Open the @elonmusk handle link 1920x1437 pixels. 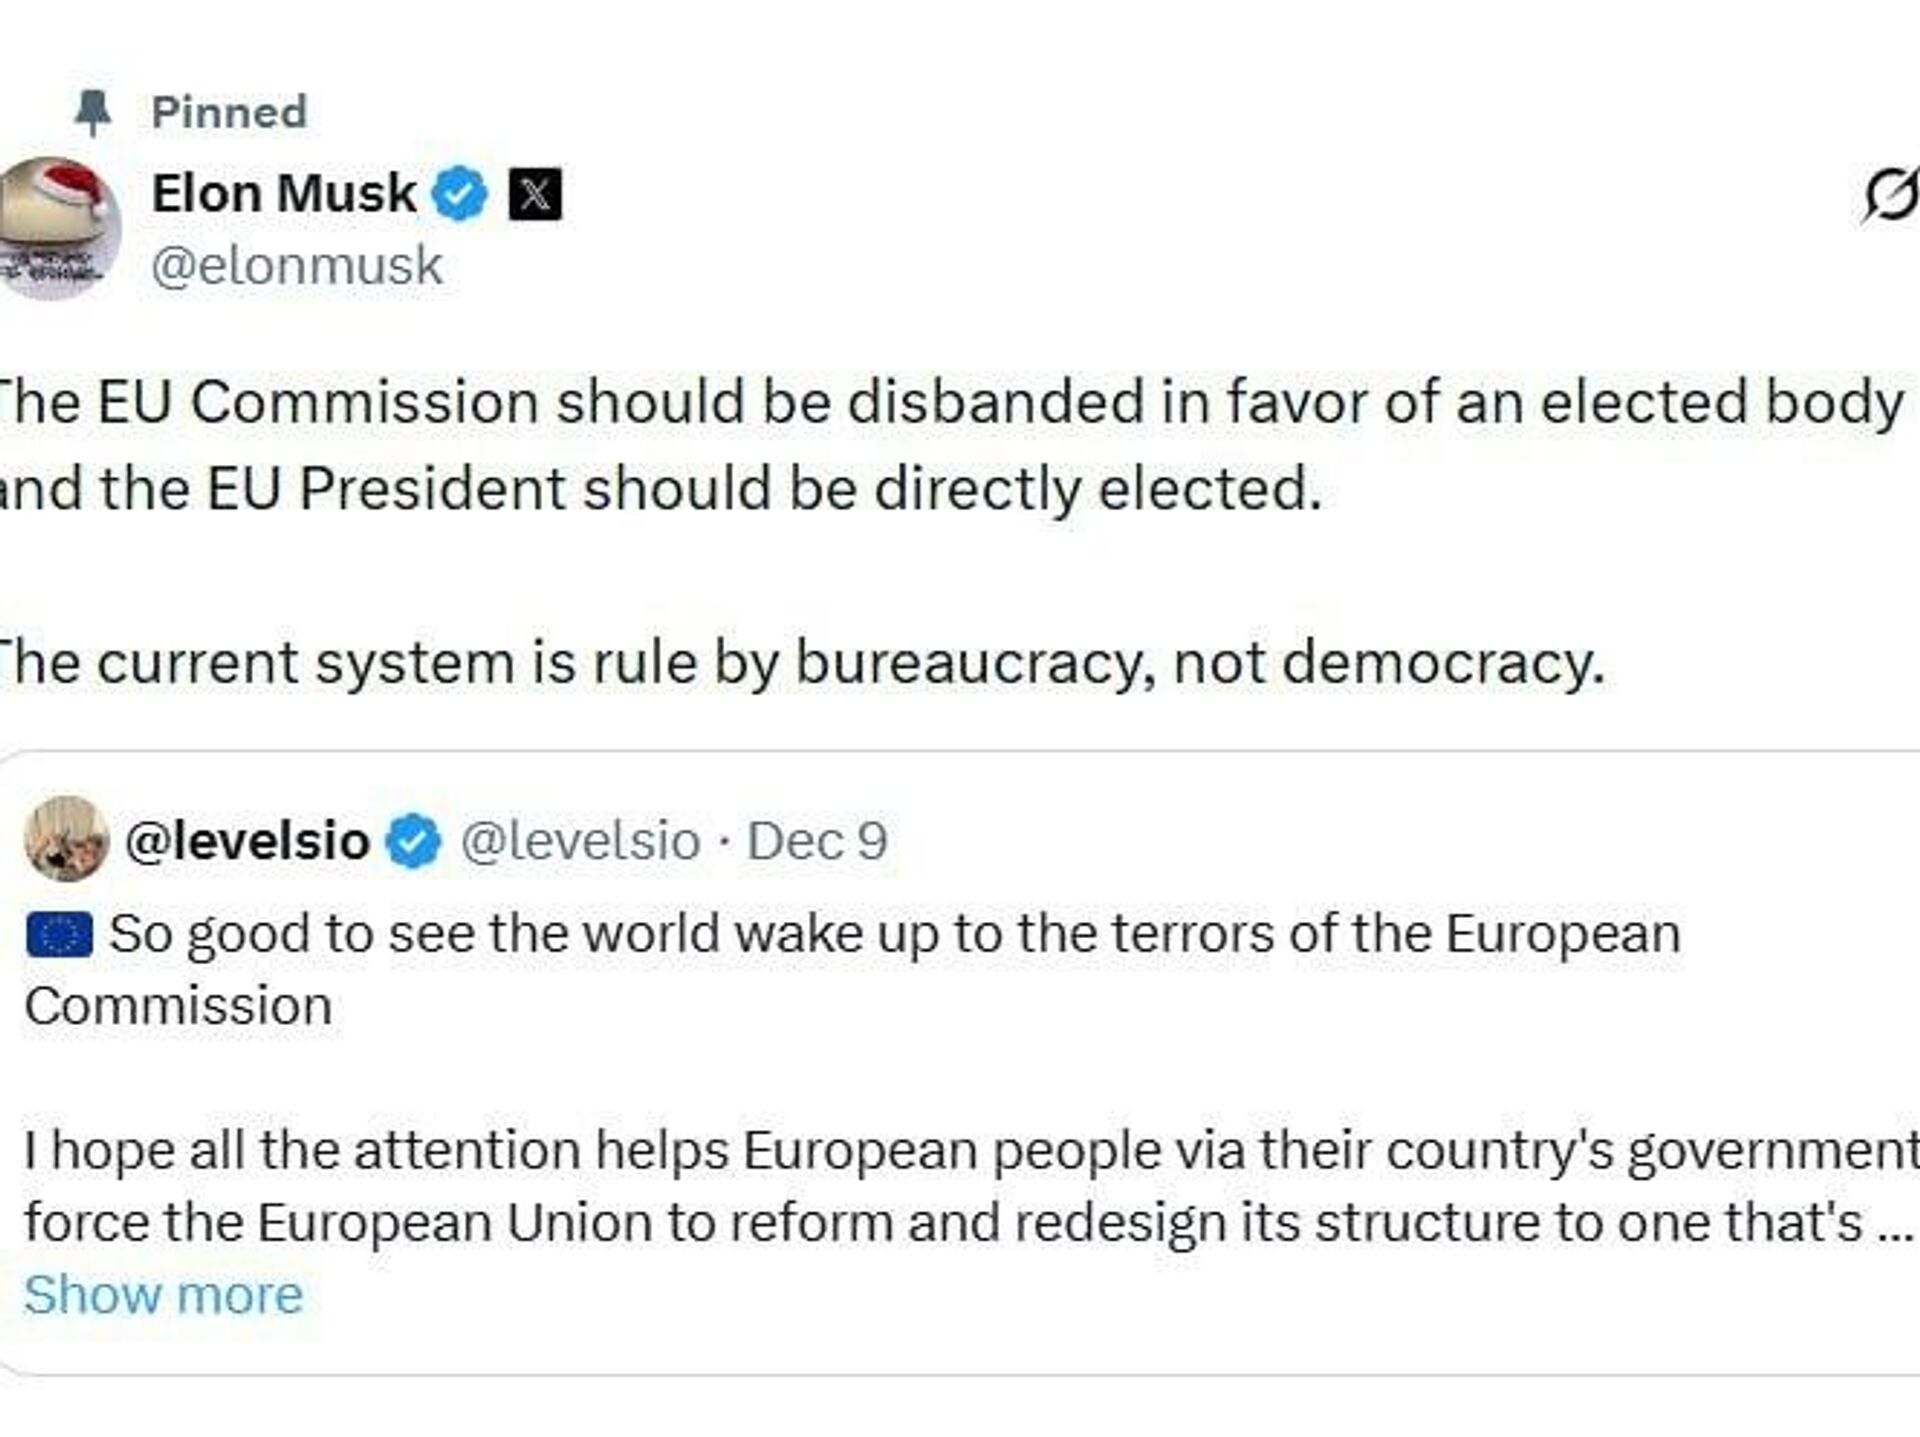[296, 266]
